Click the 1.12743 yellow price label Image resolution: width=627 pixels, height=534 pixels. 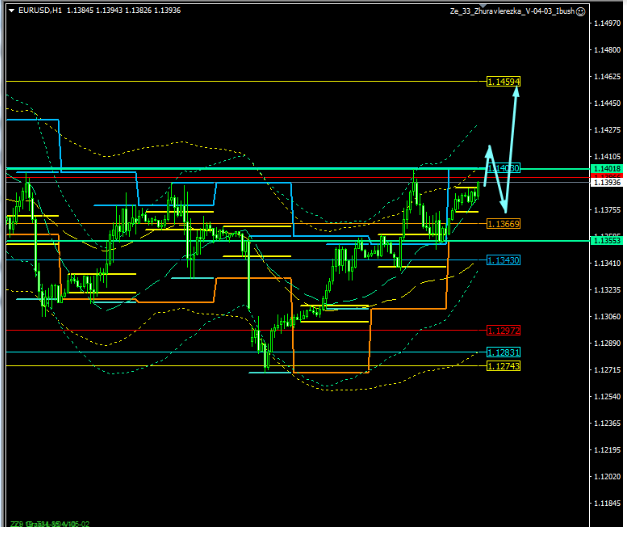coord(503,366)
